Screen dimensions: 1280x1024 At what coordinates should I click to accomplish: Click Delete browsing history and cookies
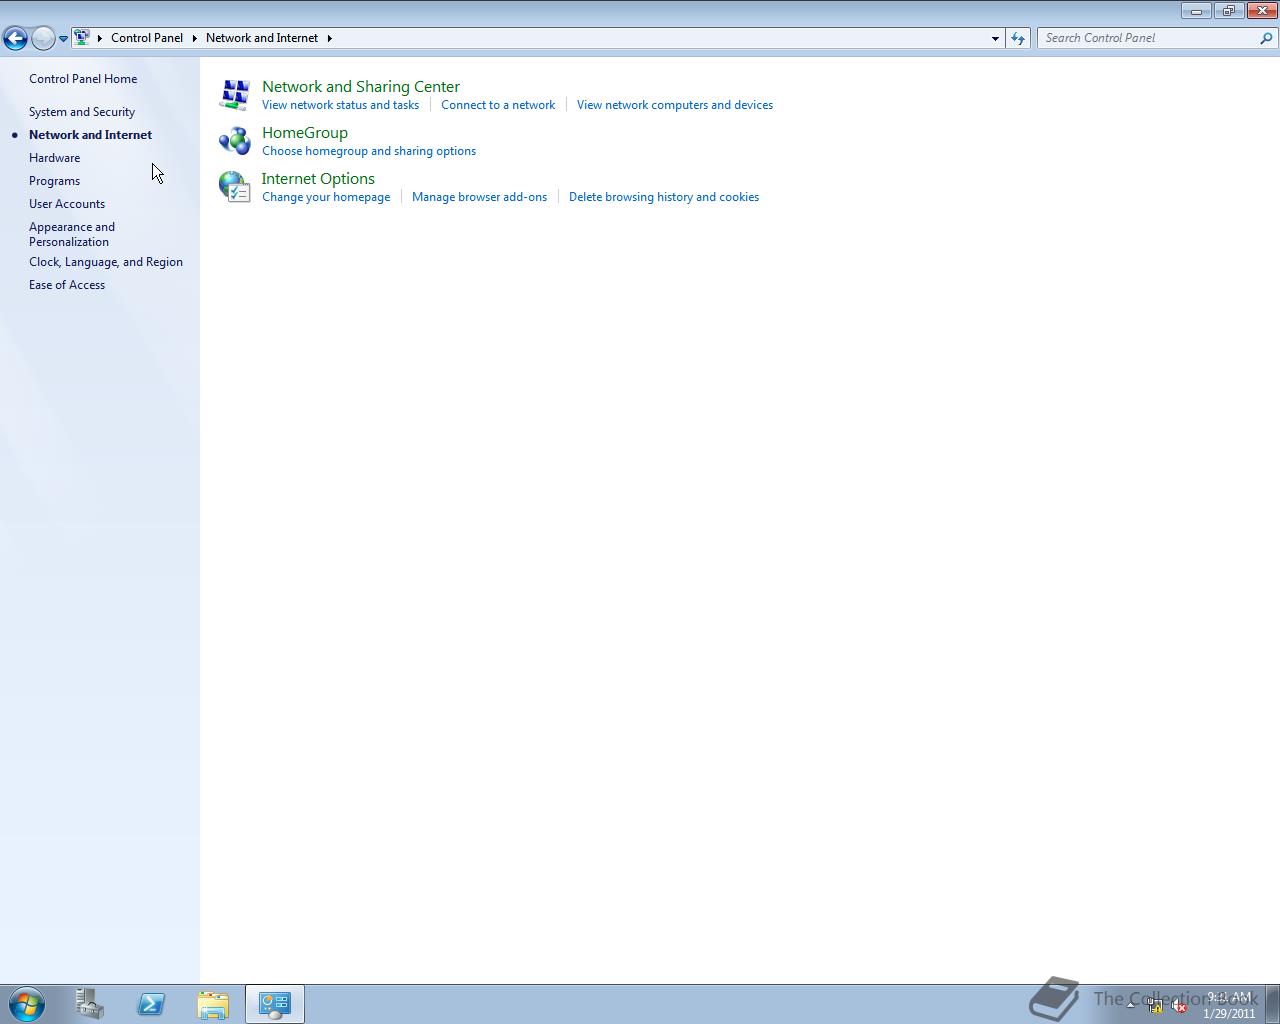664,197
